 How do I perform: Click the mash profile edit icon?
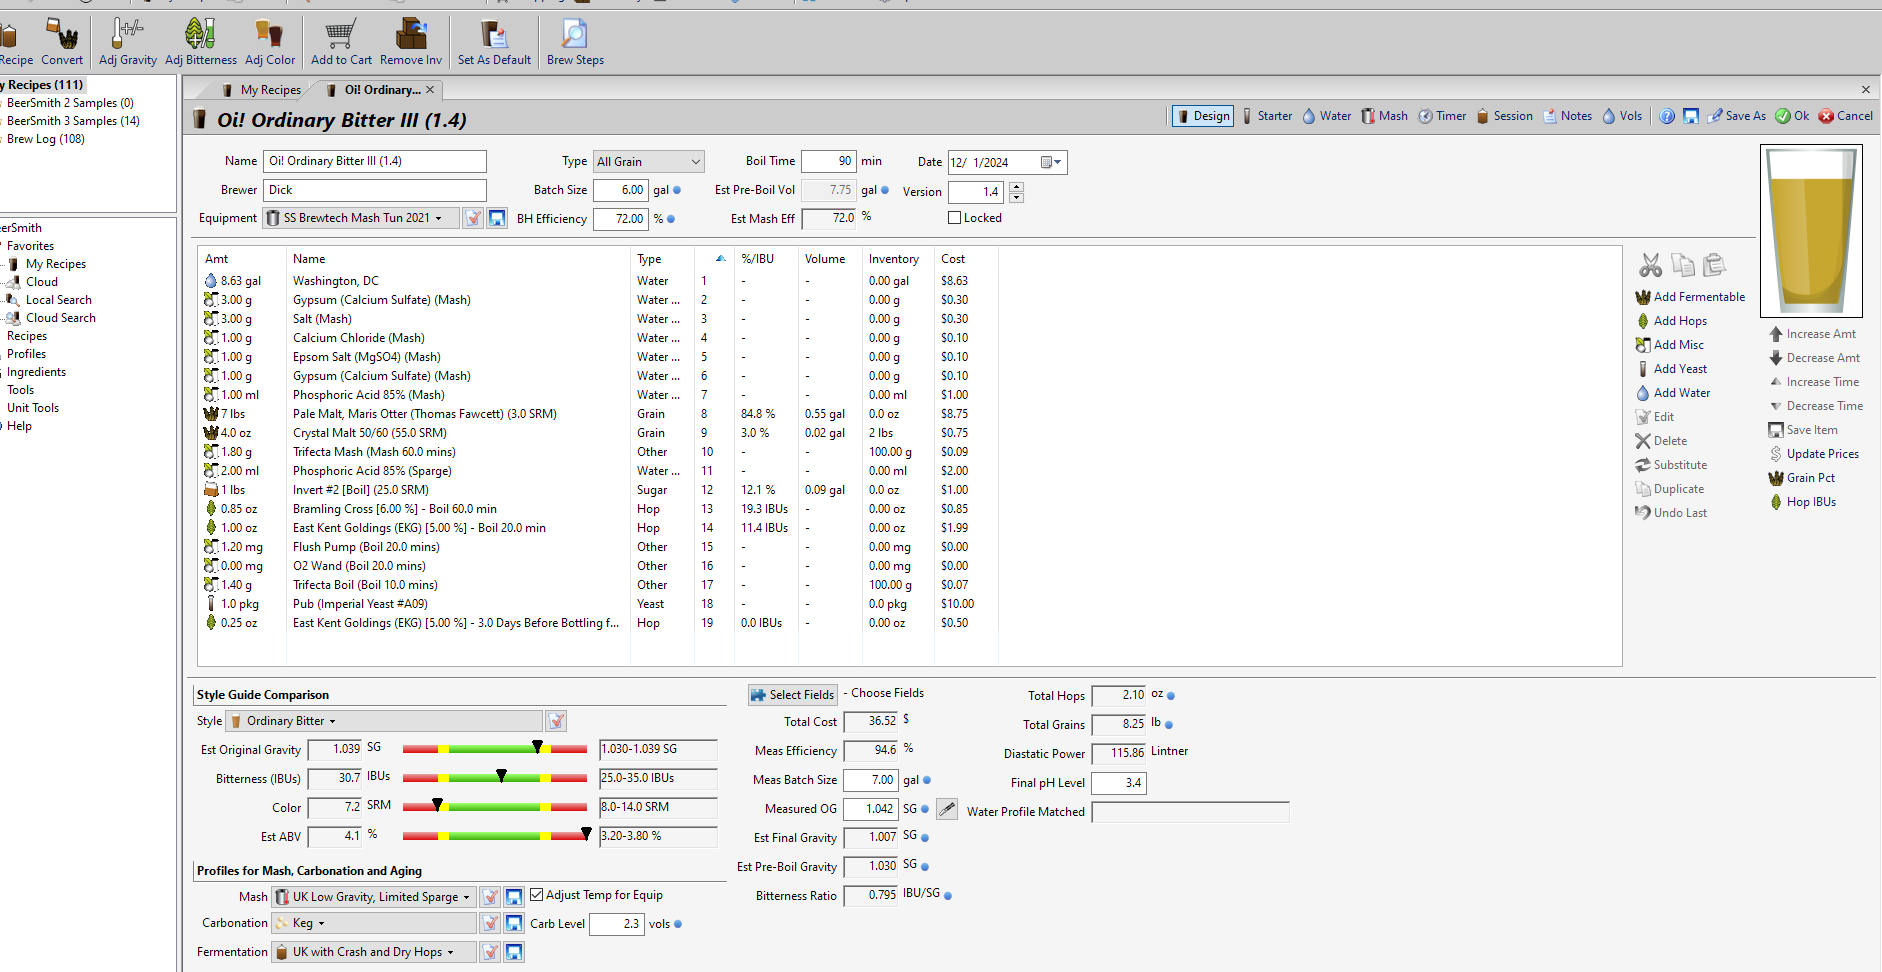click(490, 897)
